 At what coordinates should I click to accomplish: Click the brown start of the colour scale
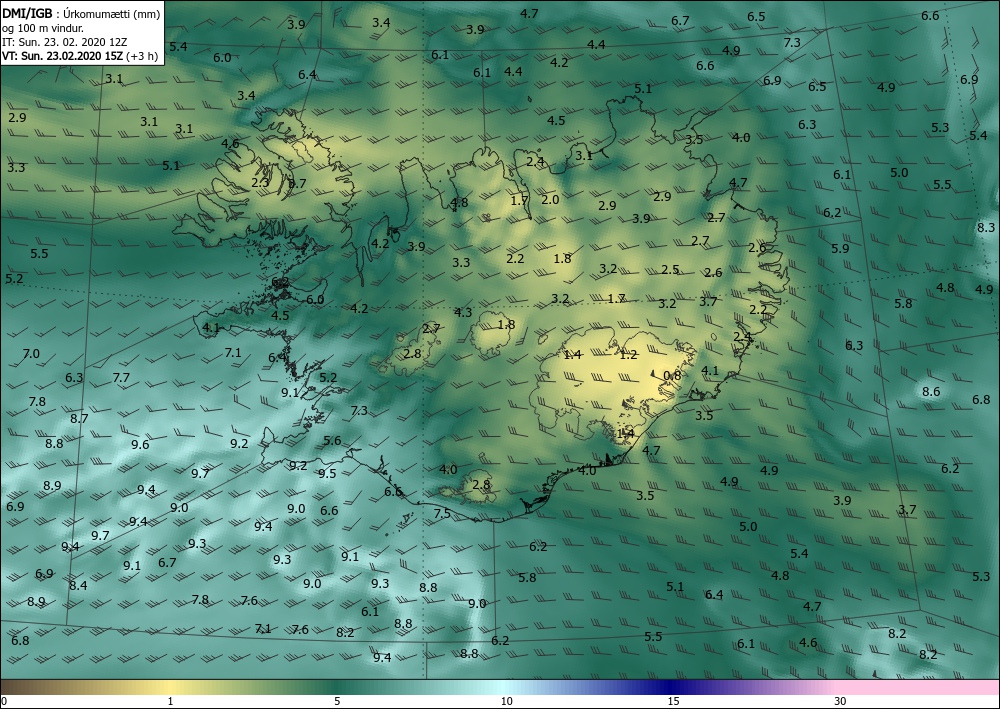(19, 687)
